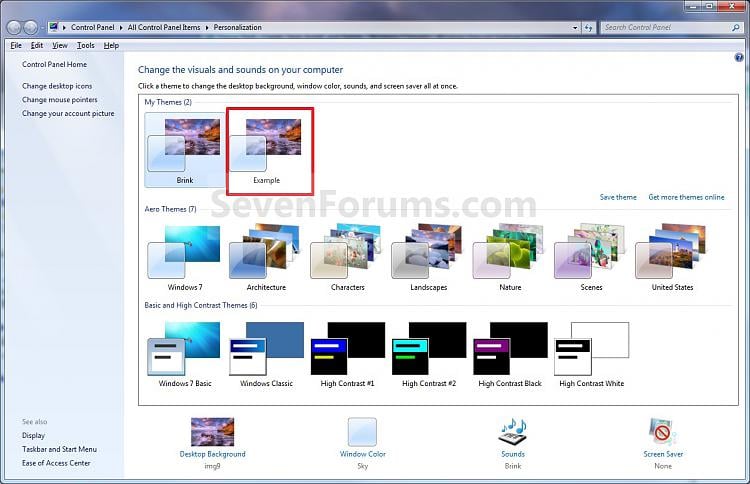The width and height of the screenshot is (750, 484).
Task: Click the address bar refresh button
Action: coord(588,28)
